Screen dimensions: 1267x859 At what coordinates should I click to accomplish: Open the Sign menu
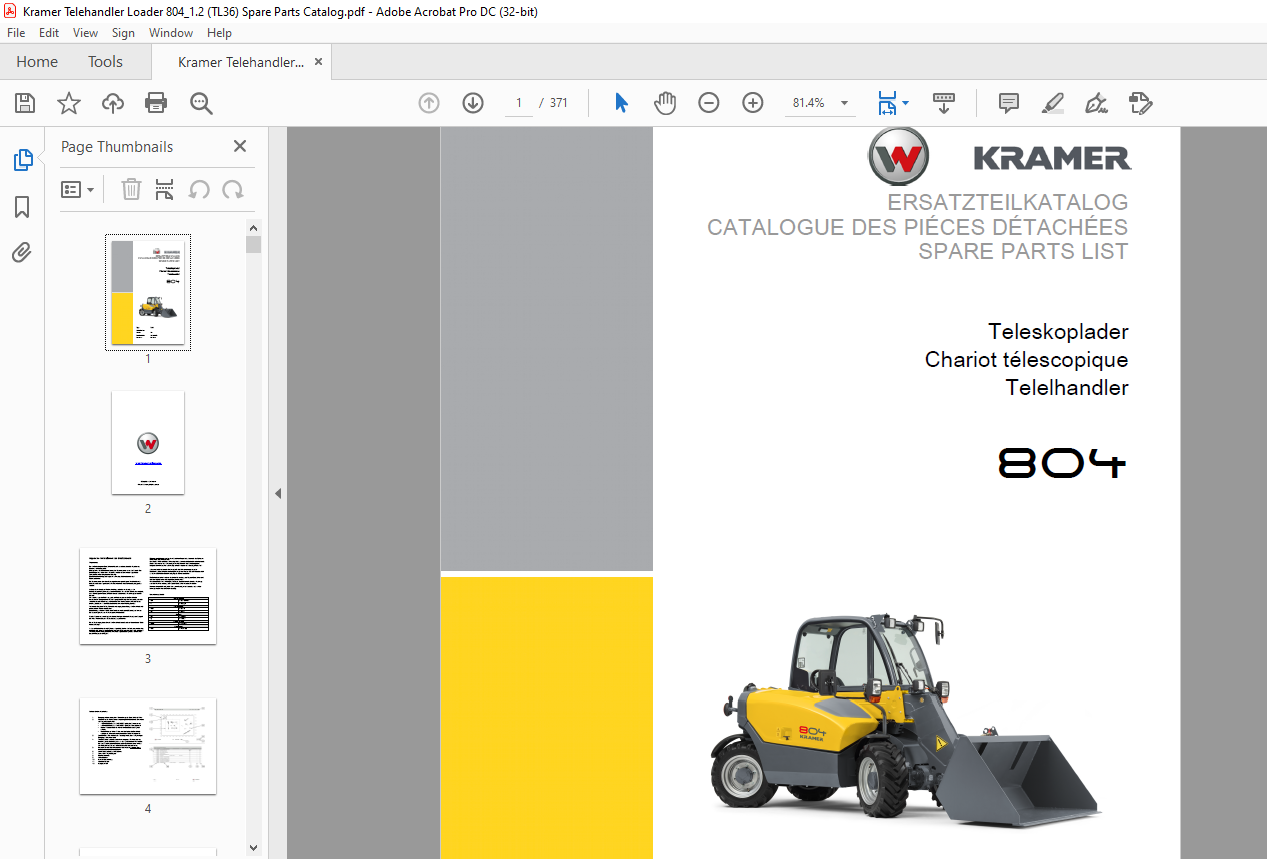point(123,33)
